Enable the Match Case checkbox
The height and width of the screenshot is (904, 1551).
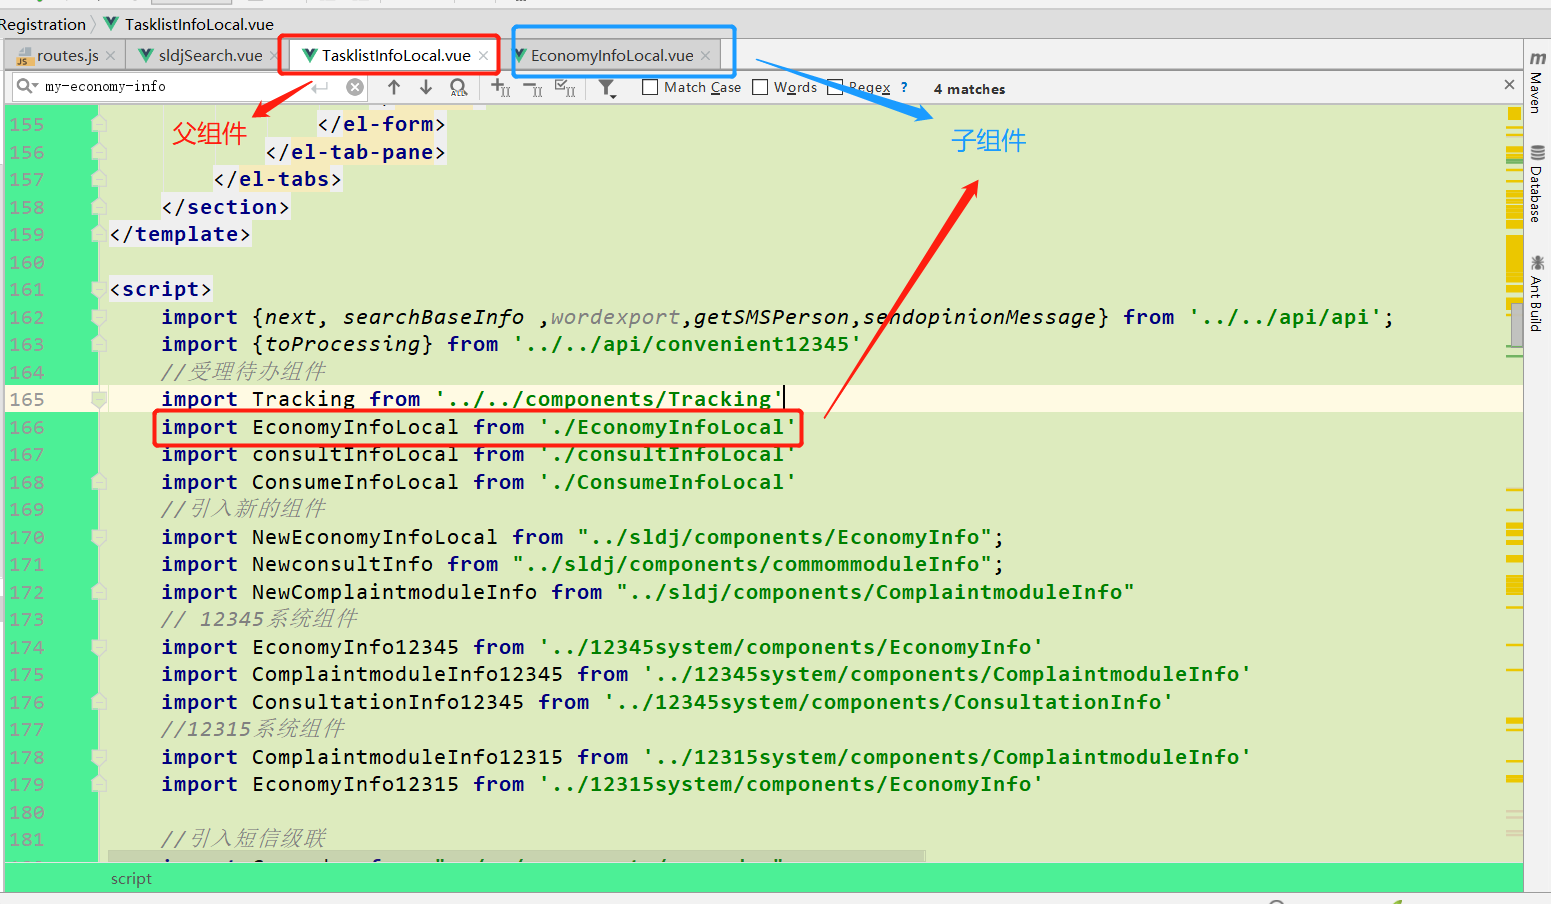point(650,87)
